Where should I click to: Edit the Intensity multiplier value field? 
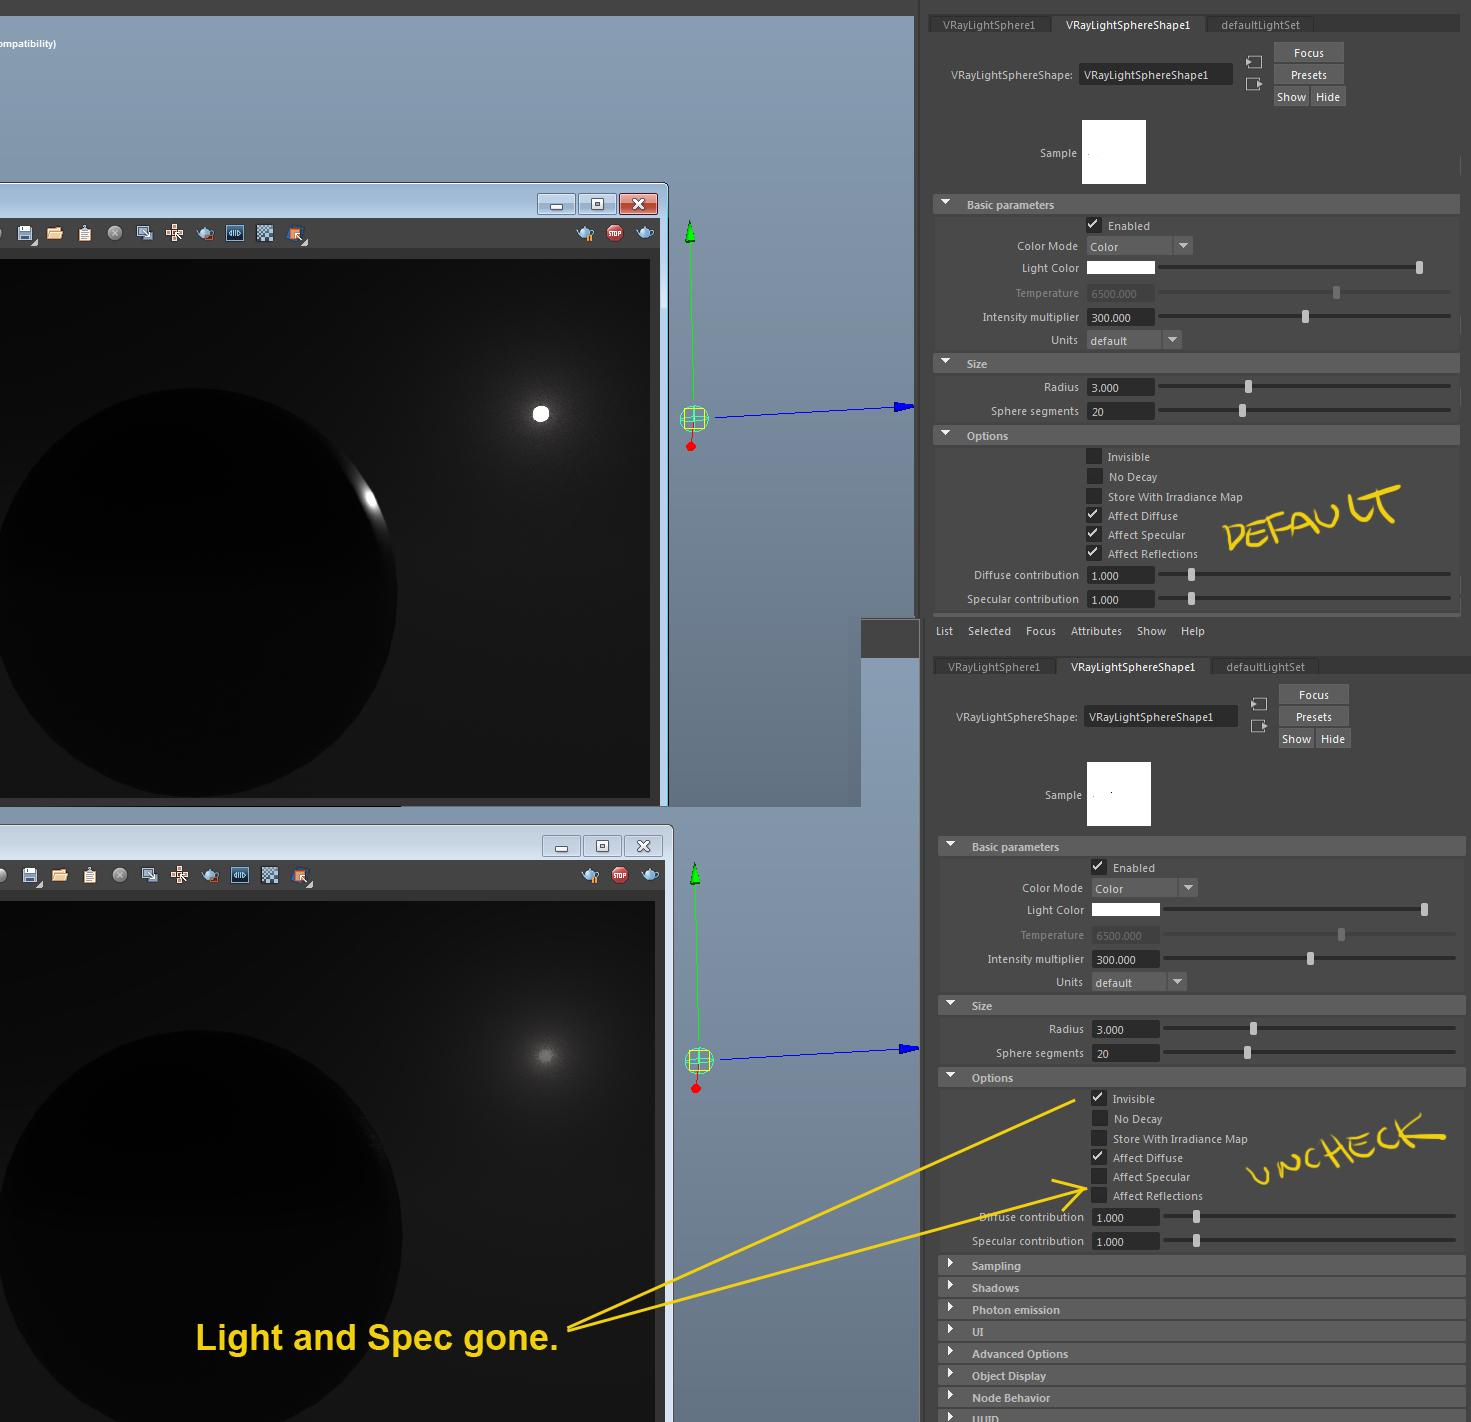tap(1119, 316)
